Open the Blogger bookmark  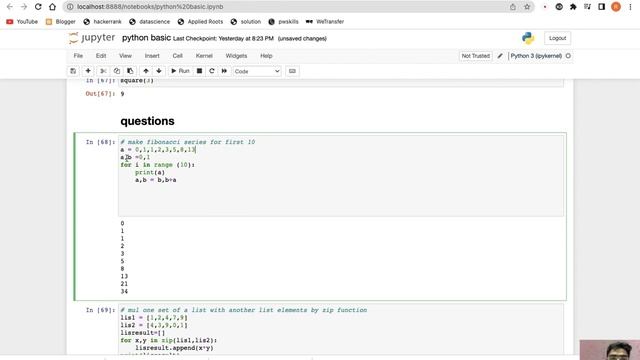pos(60,22)
